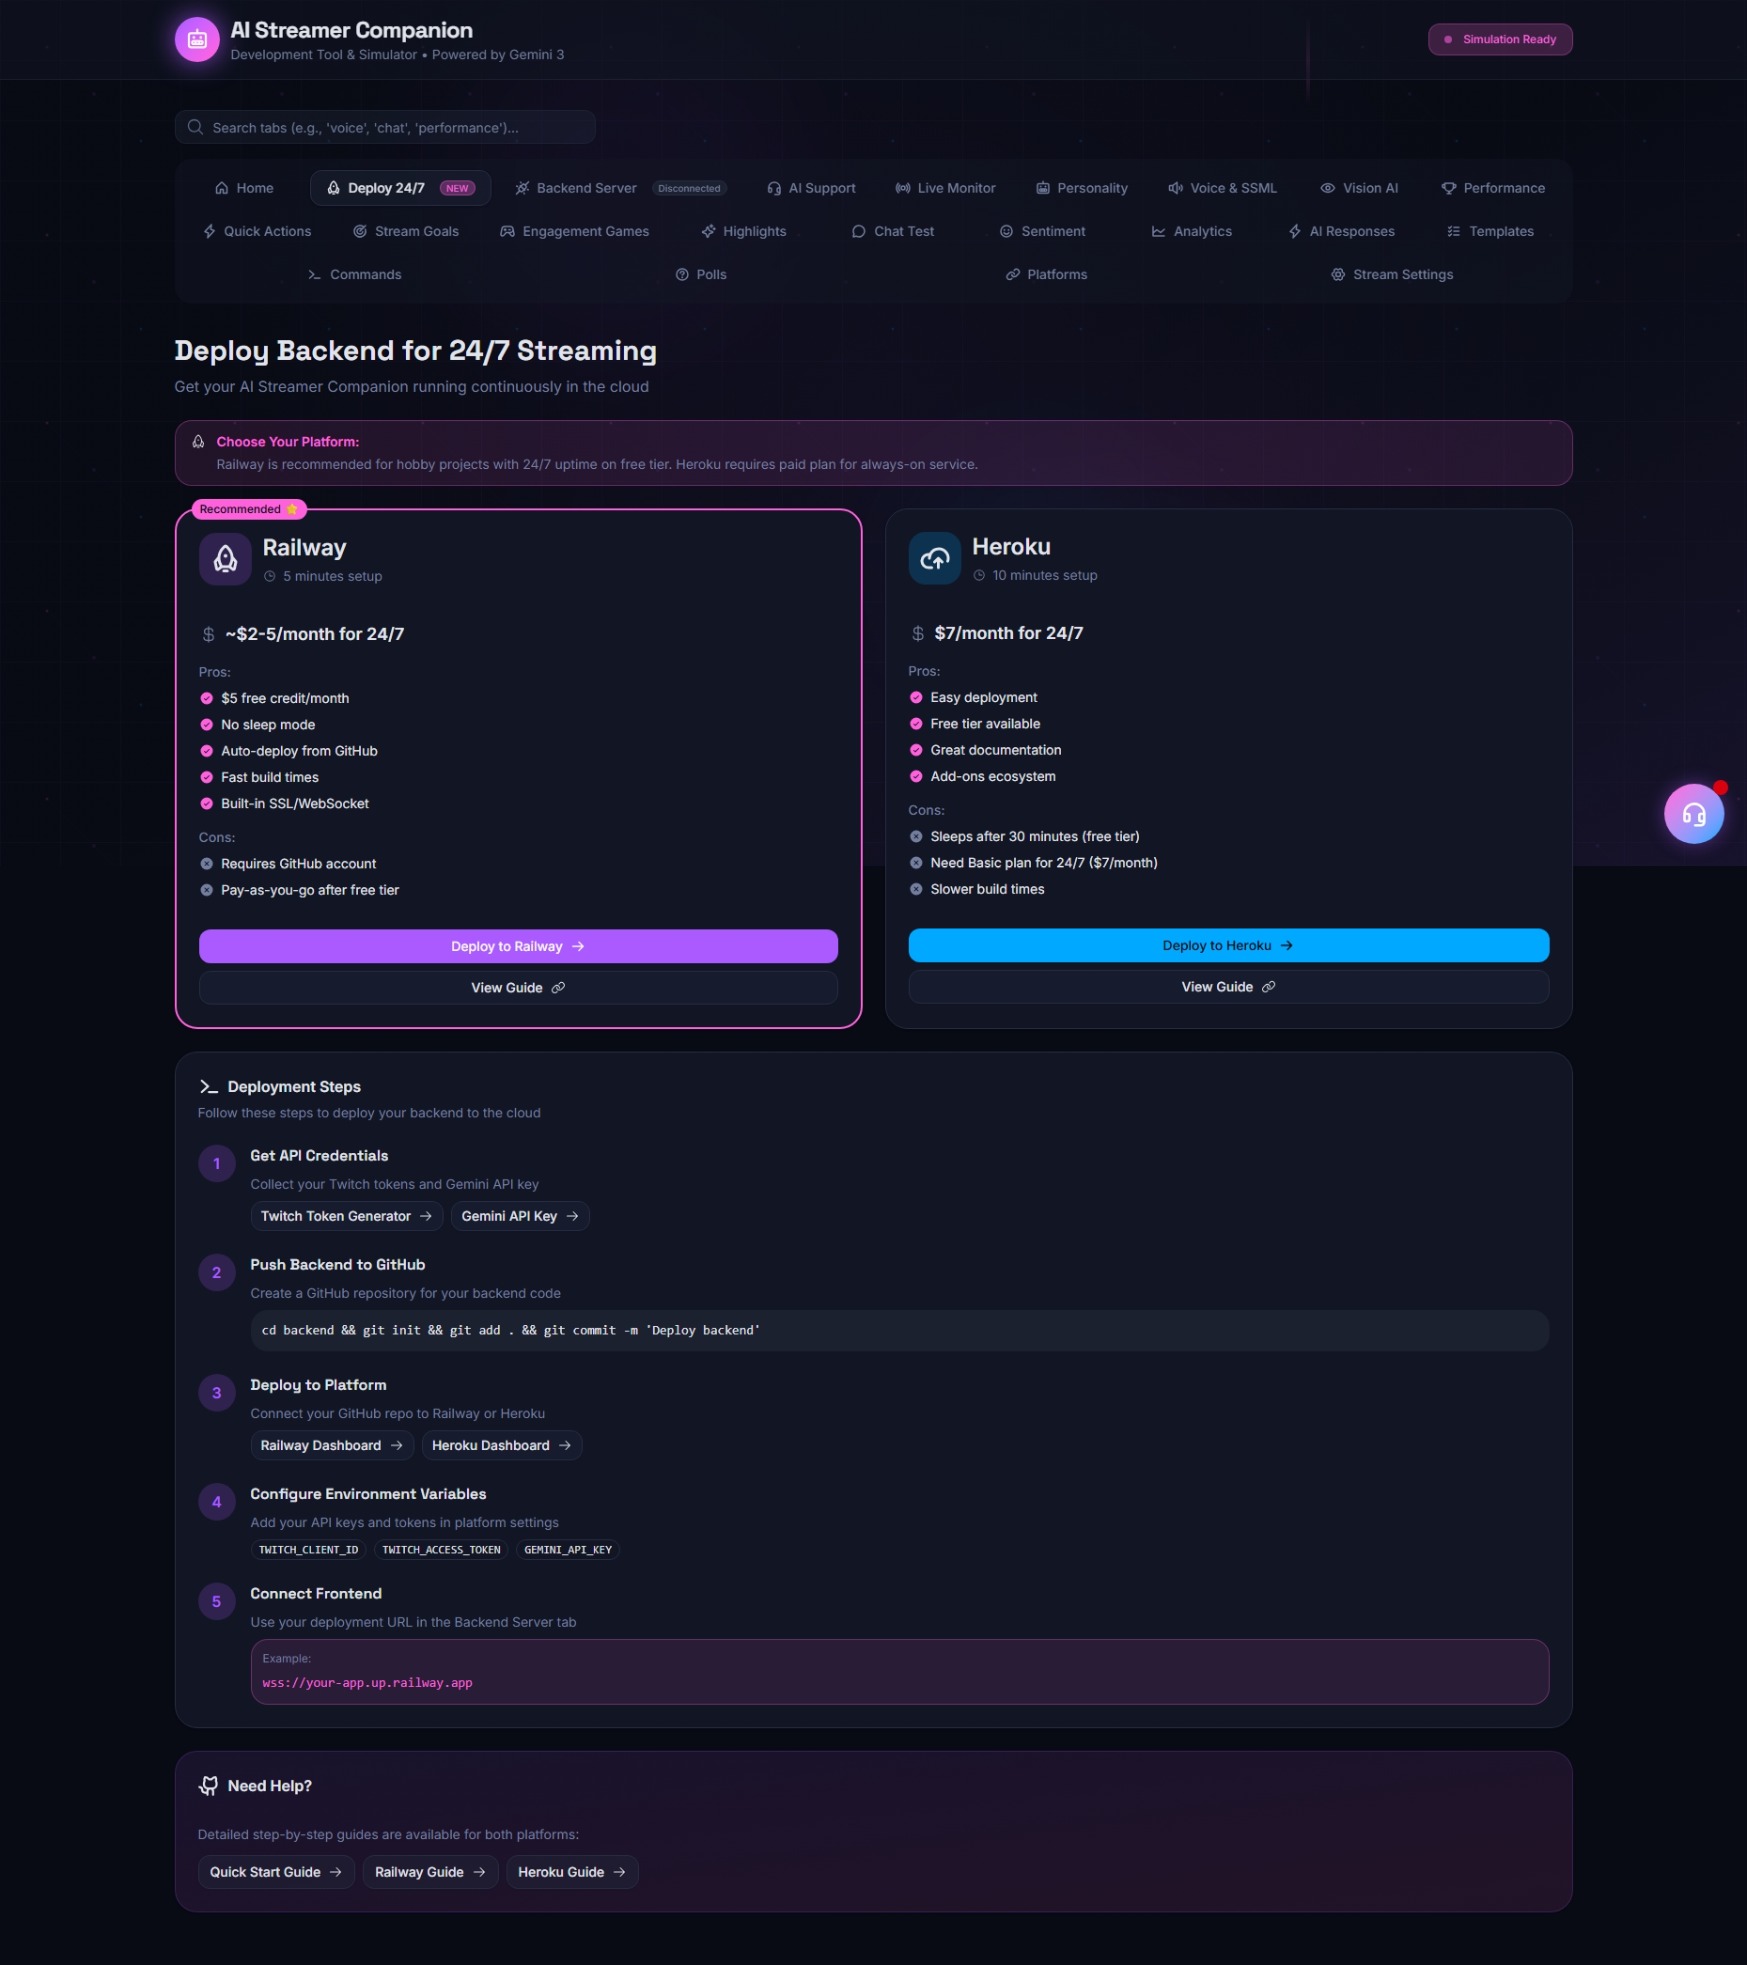Open the Templates tab
1747x1965 pixels.
(1490, 231)
